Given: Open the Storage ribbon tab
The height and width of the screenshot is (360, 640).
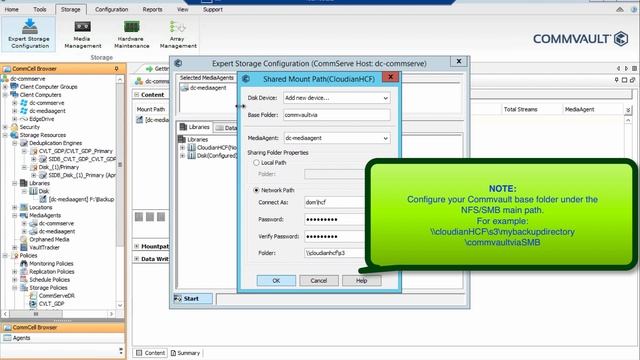Looking at the screenshot, I should (x=71, y=9).
